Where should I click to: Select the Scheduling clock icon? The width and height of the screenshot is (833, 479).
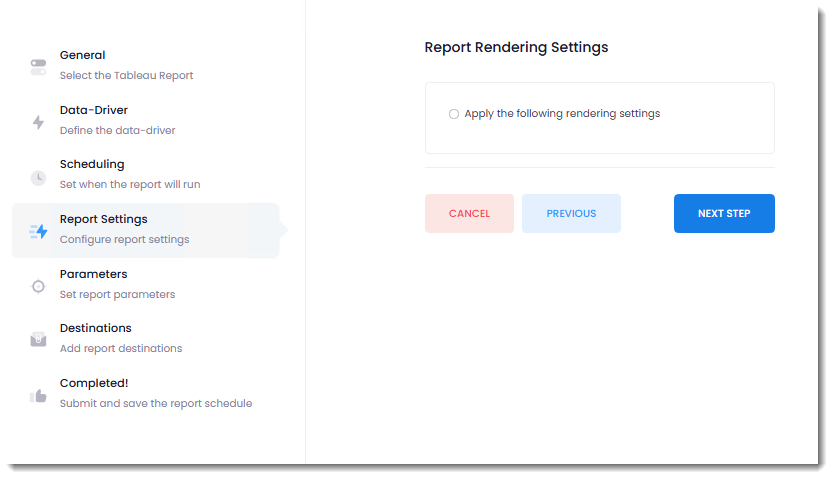tap(38, 177)
